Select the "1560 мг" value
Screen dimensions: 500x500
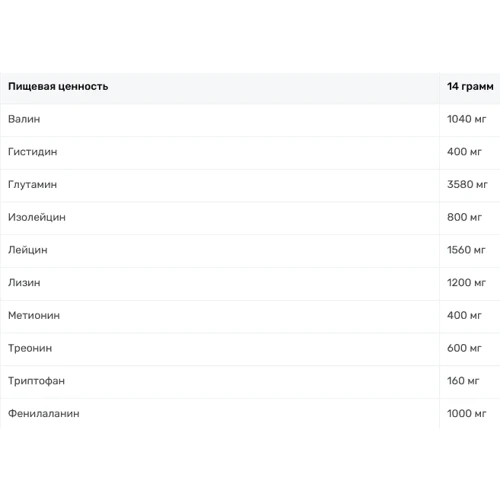point(466,250)
